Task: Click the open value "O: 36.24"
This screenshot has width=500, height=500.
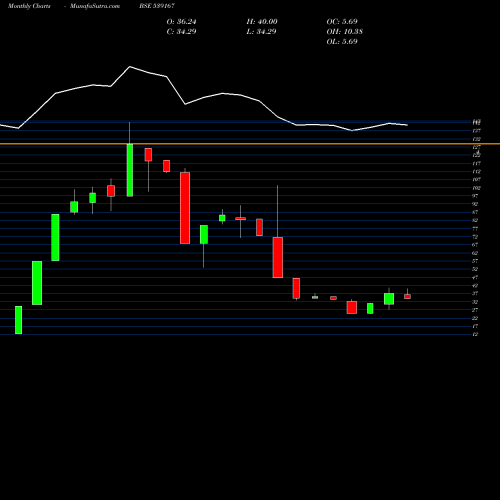Action: tap(182, 22)
